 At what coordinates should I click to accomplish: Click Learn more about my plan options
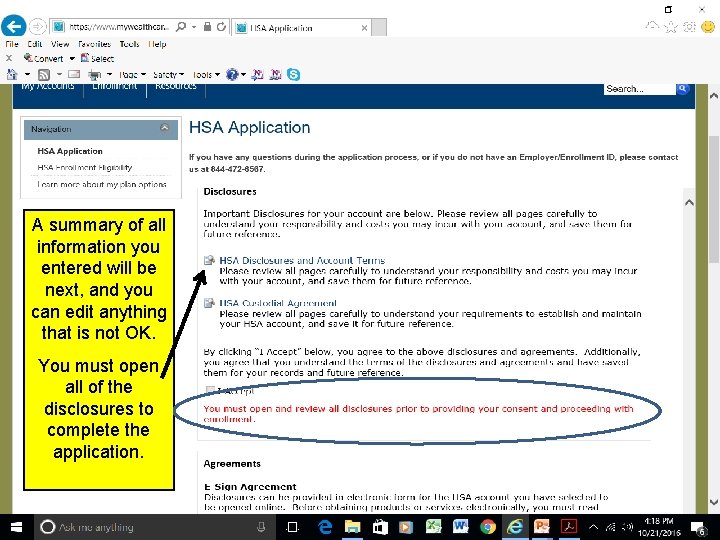click(102, 184)
